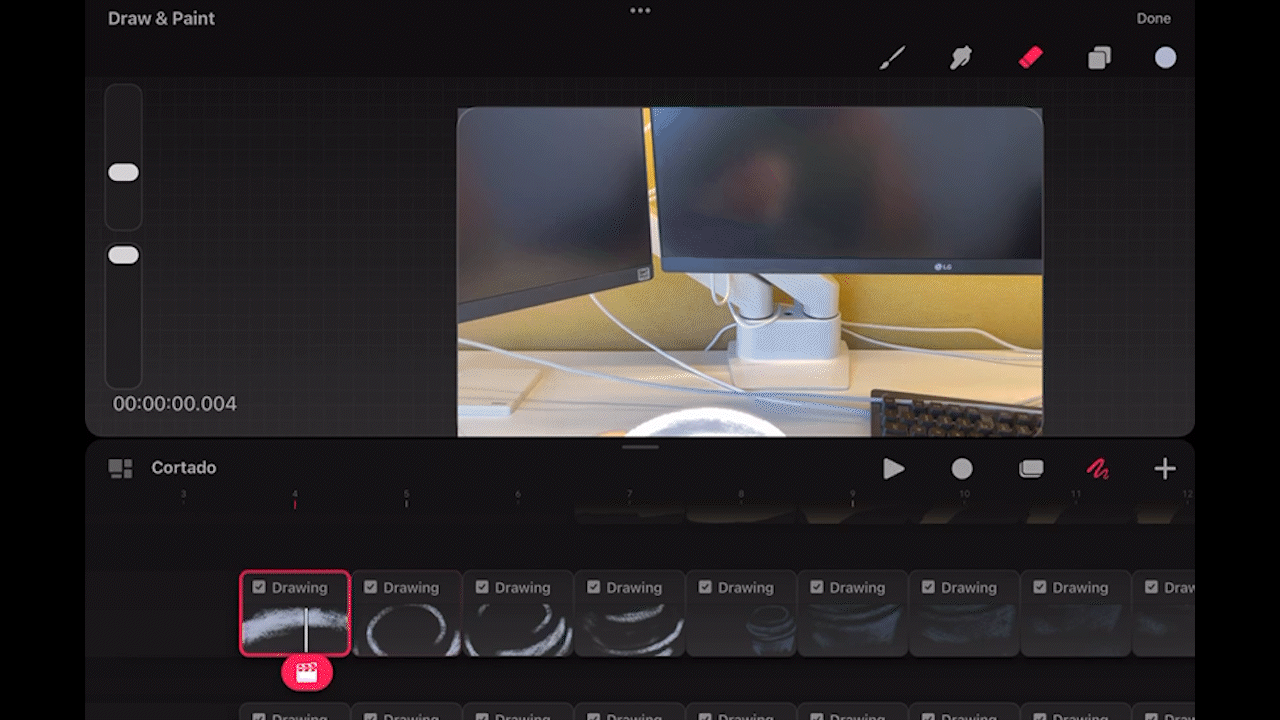The width and height of the screenshot is (1280, 720).
Task: Toggle checkbox of sixth Drawing clip in top row
Action: 817,587
